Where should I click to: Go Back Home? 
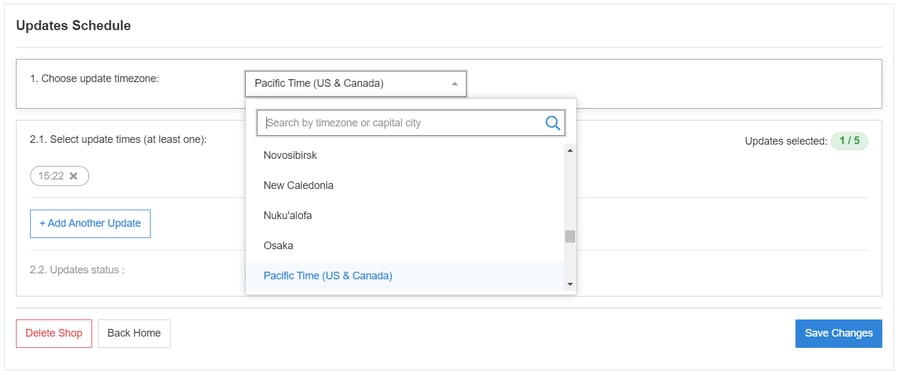(134, 333)
